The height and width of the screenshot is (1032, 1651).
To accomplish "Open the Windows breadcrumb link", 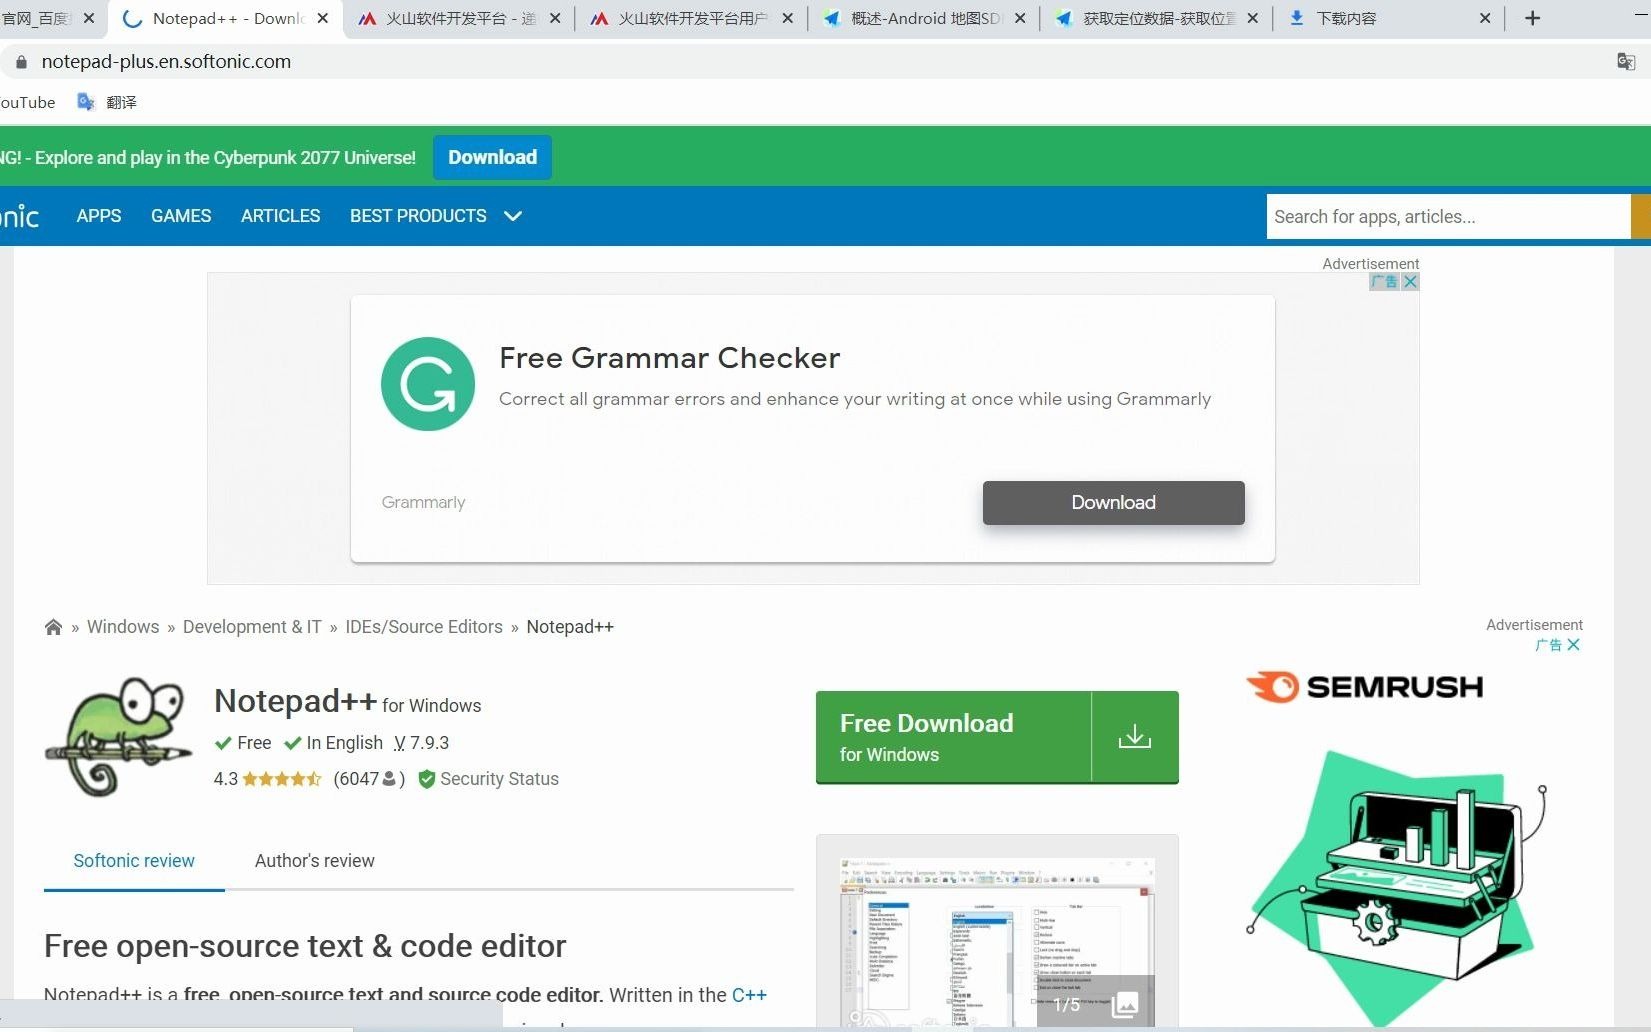I will click(x=123, y=627).
